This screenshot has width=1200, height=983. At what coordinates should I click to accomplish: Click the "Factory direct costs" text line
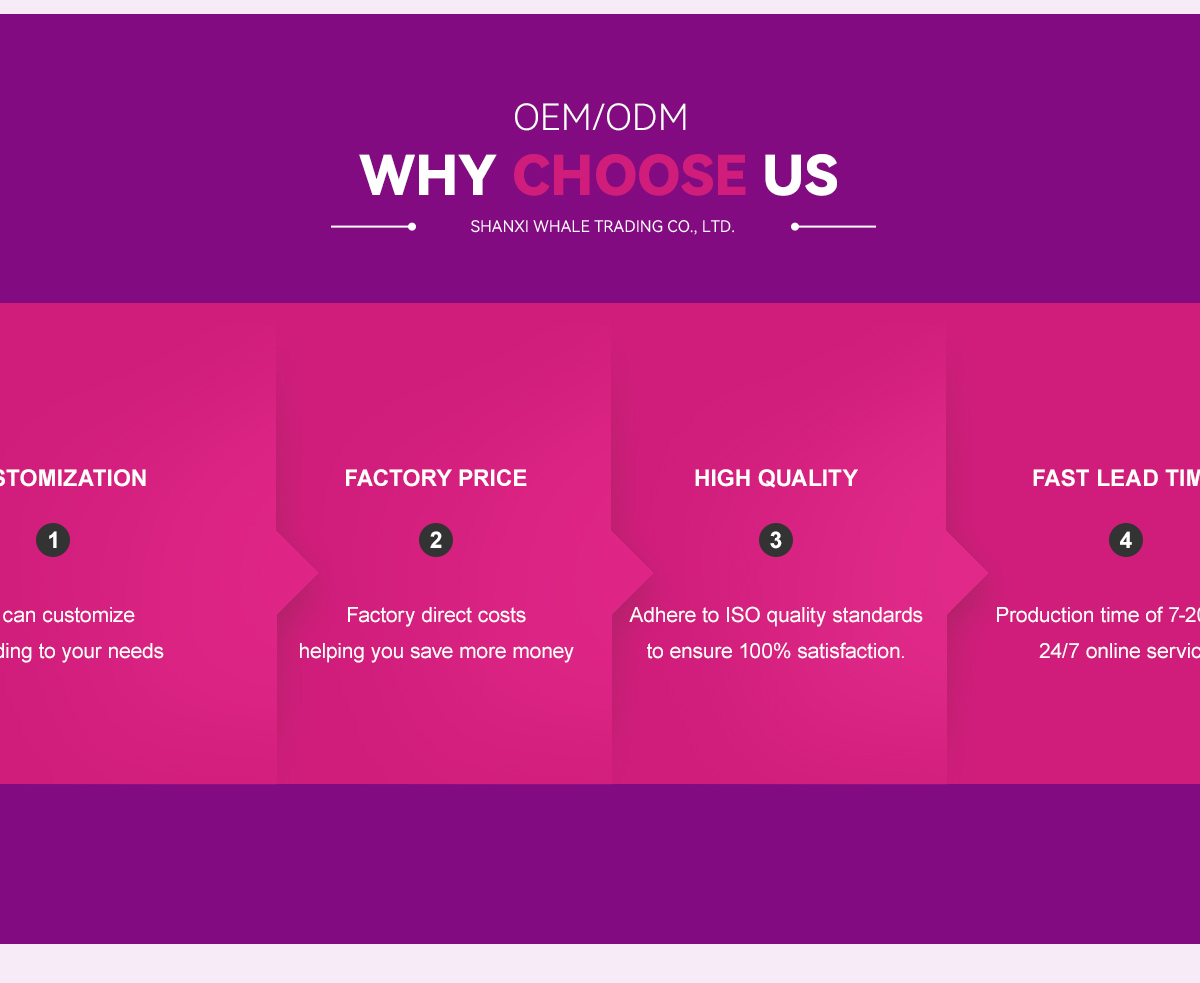[436, 615]
